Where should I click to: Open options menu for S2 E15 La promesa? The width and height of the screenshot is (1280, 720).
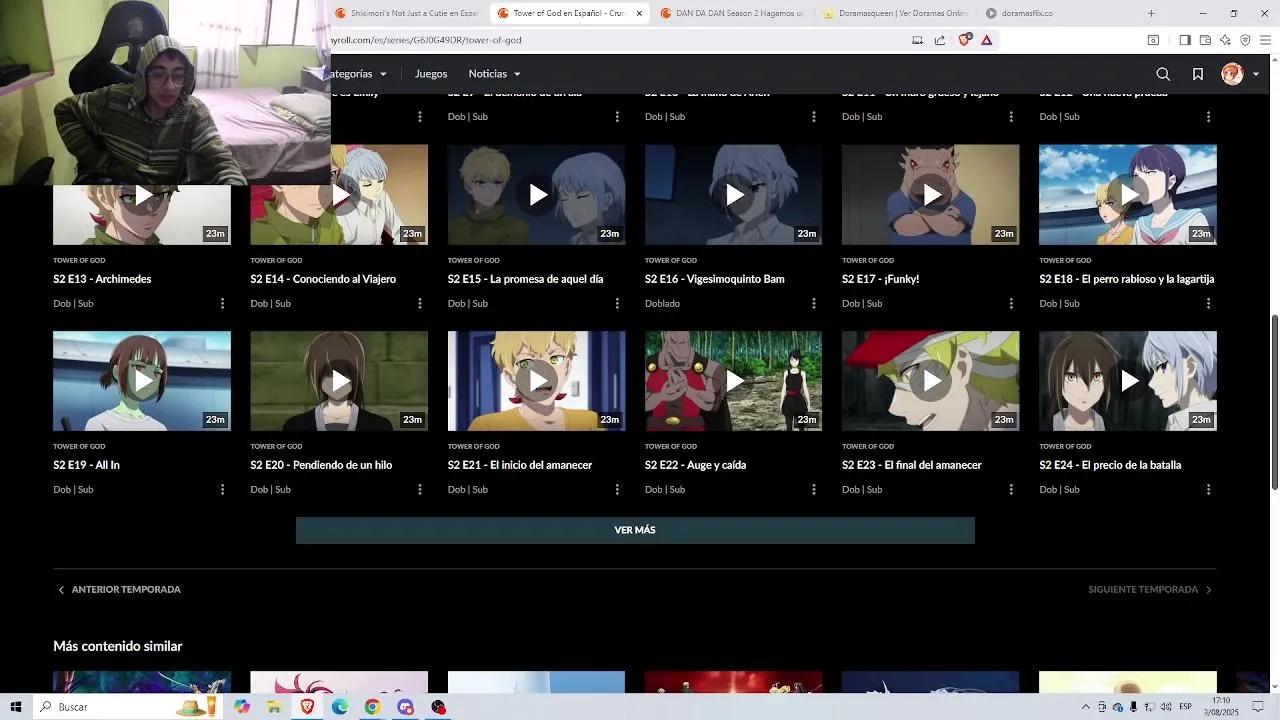[616, 303]
